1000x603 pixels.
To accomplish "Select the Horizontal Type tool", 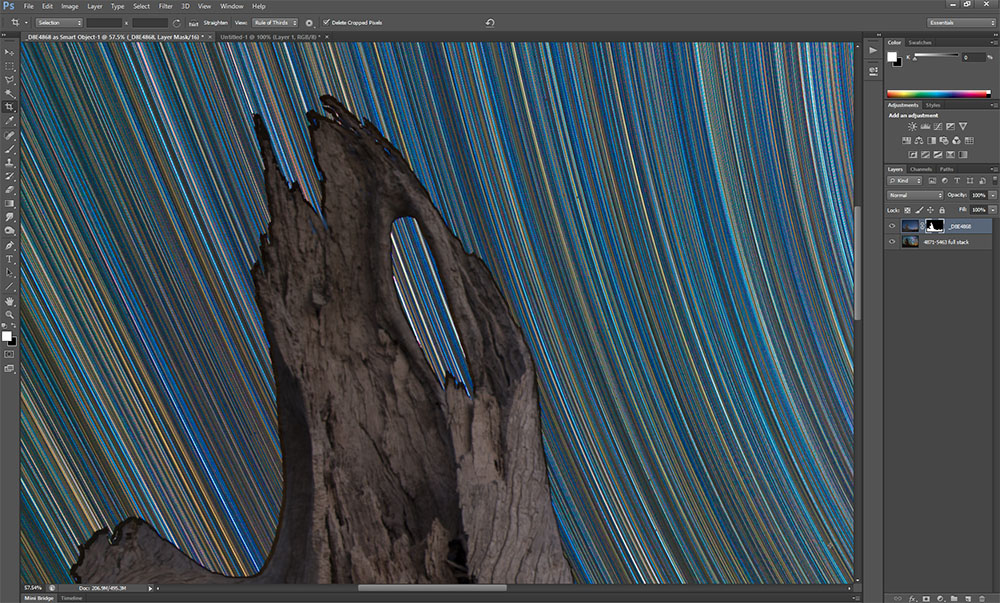I will [x=9, y=259].
